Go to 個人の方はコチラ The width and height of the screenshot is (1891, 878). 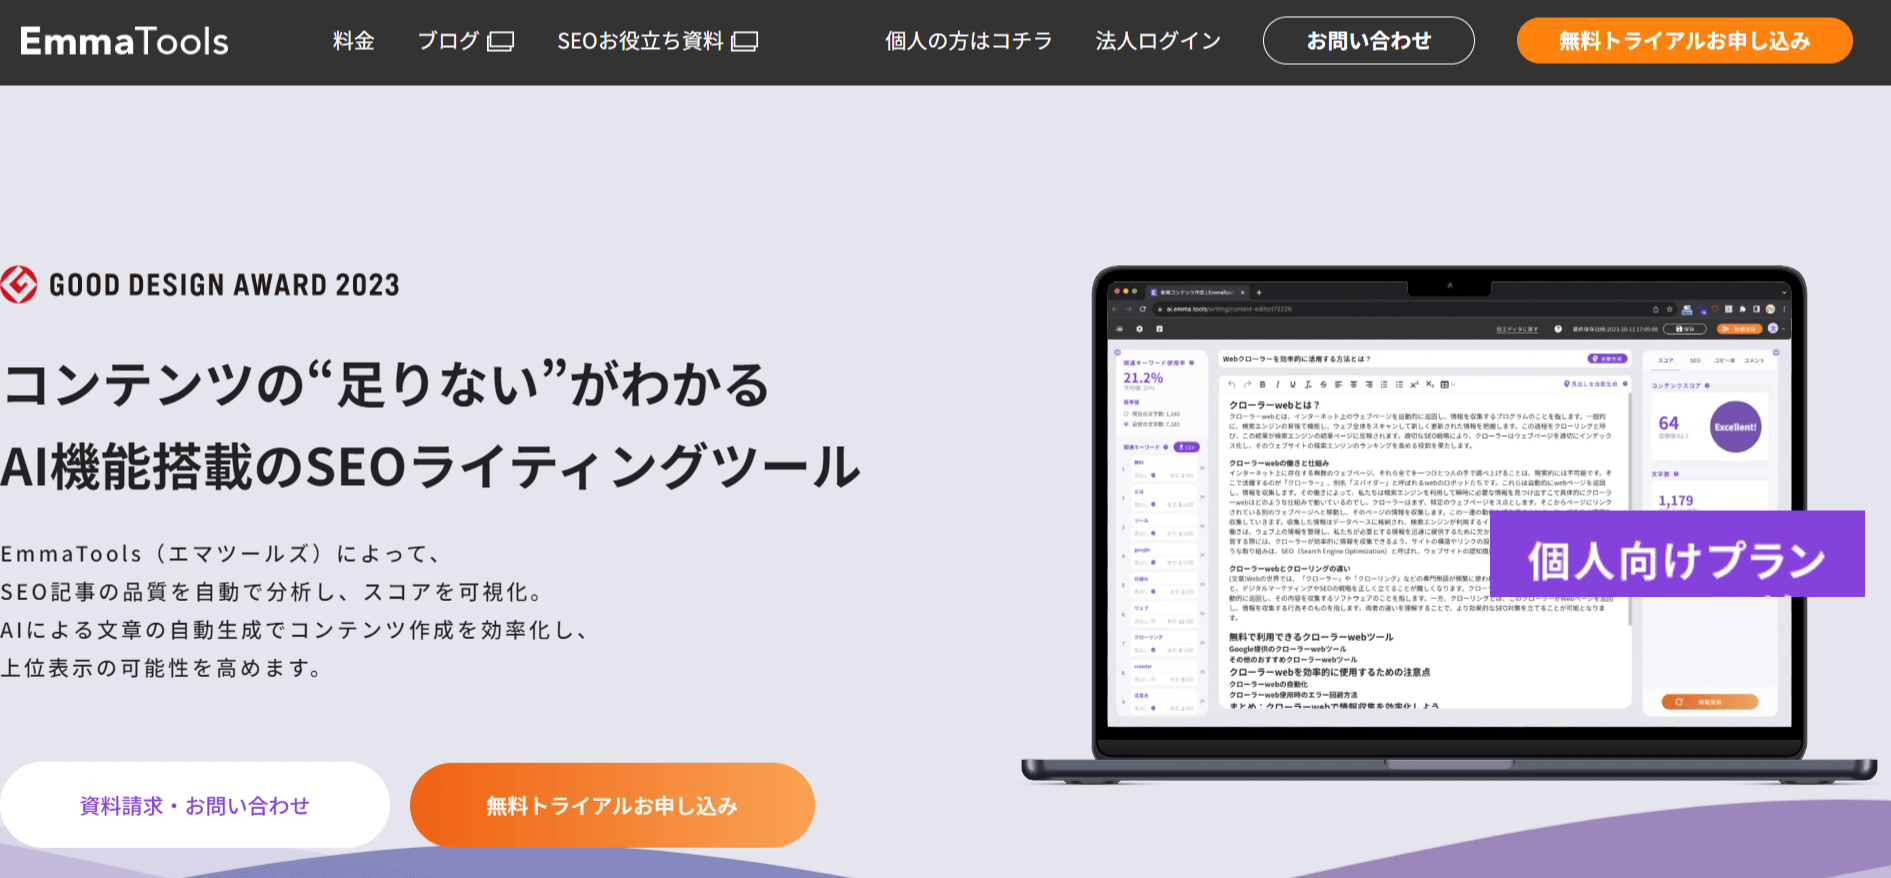pyautogui.click(x=968, y=41)
